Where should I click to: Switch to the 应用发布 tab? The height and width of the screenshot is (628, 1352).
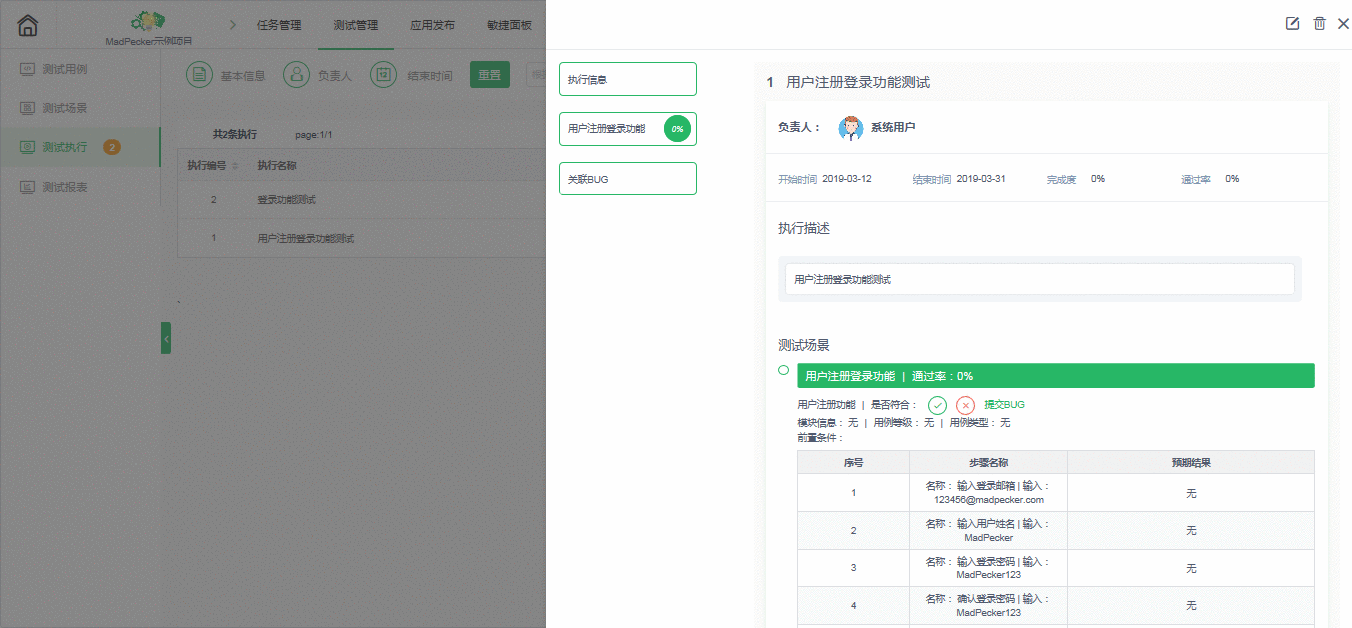point(431,24)
